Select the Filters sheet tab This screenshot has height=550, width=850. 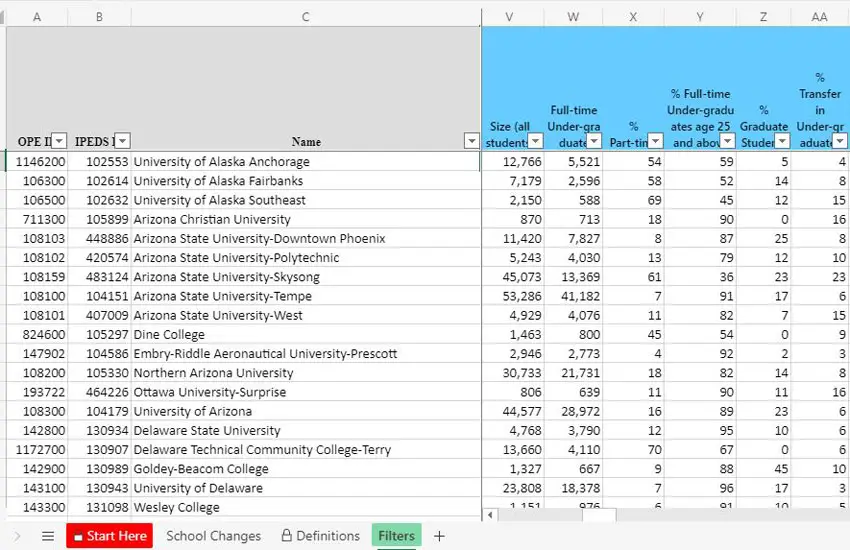[x=396, y=536]
